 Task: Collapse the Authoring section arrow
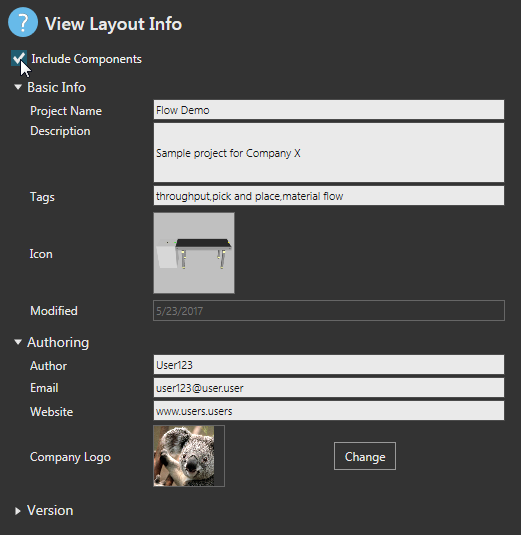(x=18, y=342)
